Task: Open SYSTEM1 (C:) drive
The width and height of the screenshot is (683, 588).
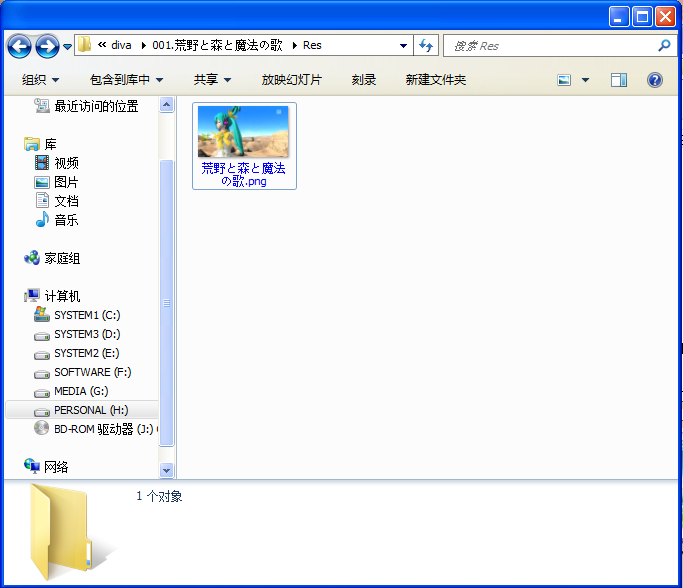Action: (87, 315)
